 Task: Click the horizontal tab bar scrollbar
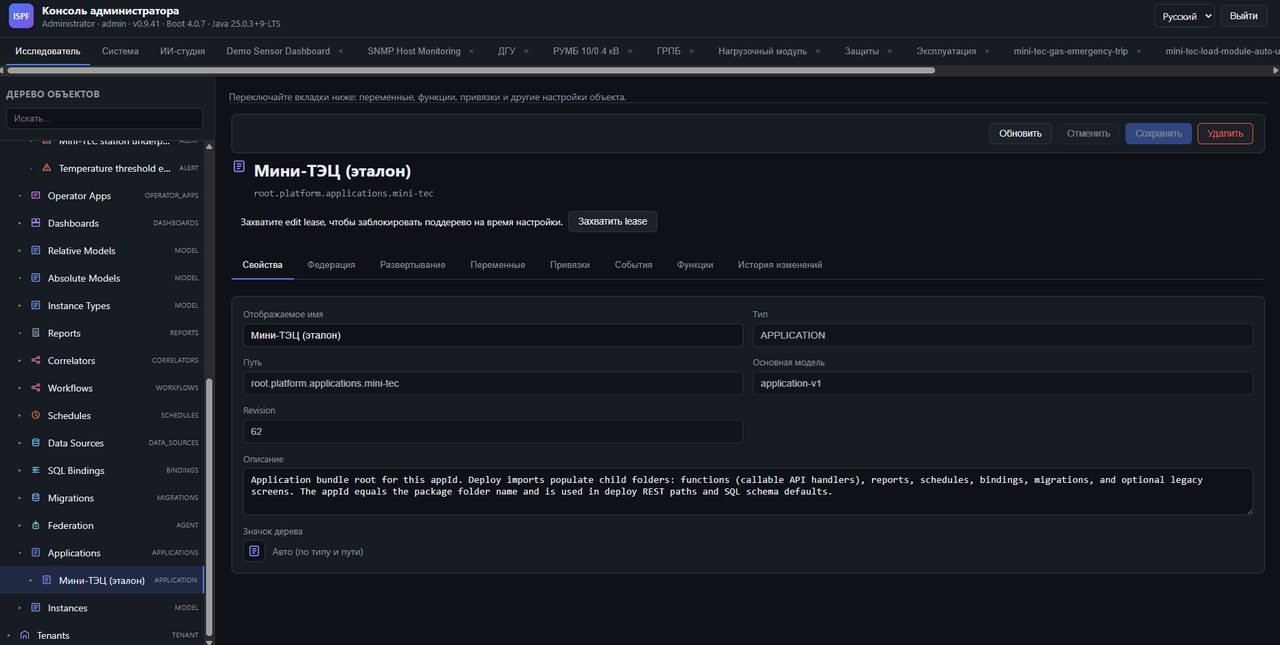pos(471,71)
